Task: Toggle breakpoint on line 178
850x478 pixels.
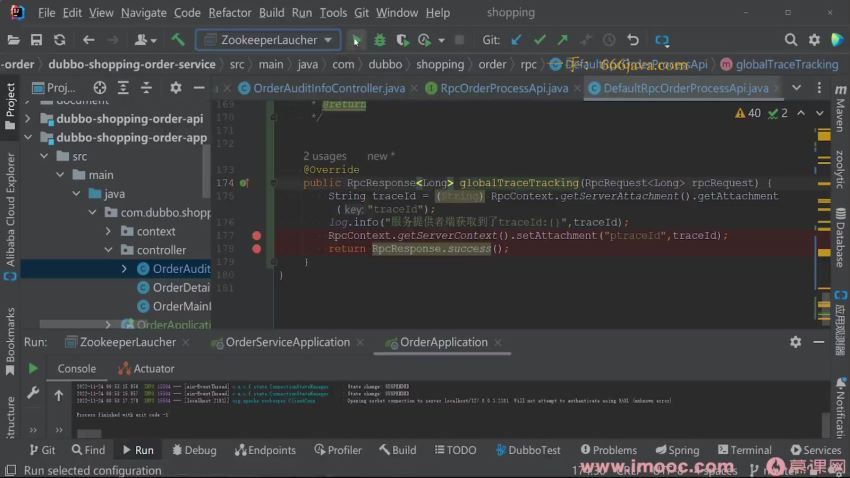Action: point(256,249)
